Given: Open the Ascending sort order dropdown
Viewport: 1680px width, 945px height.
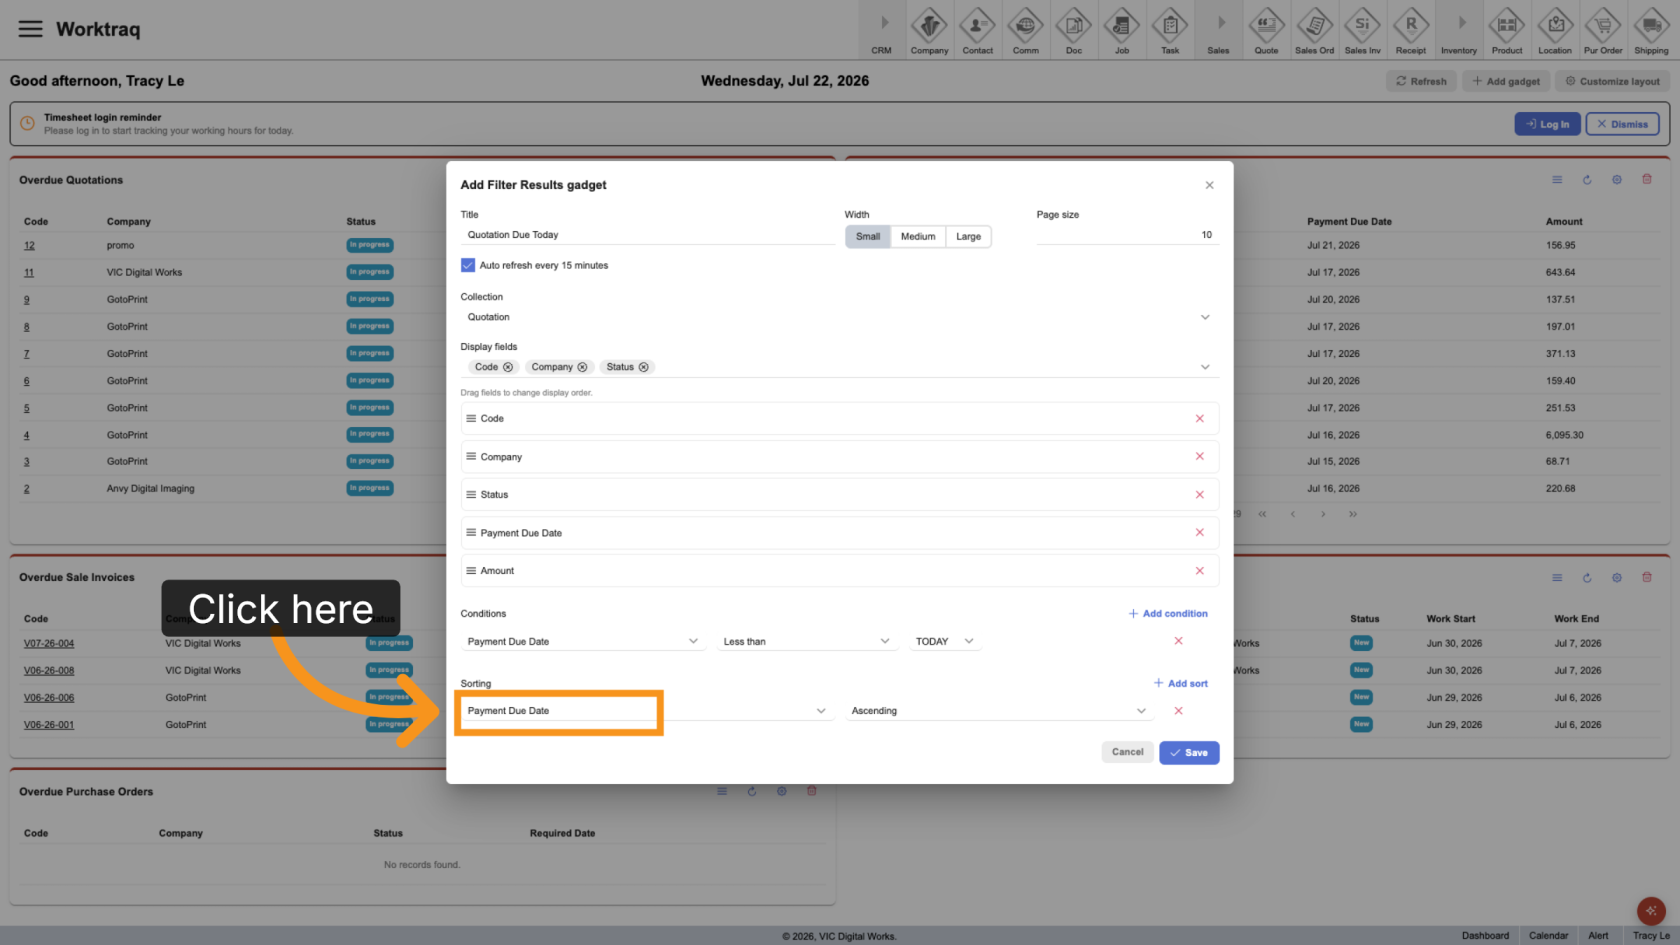Looking at the screenshot, I should click(999, 711).
